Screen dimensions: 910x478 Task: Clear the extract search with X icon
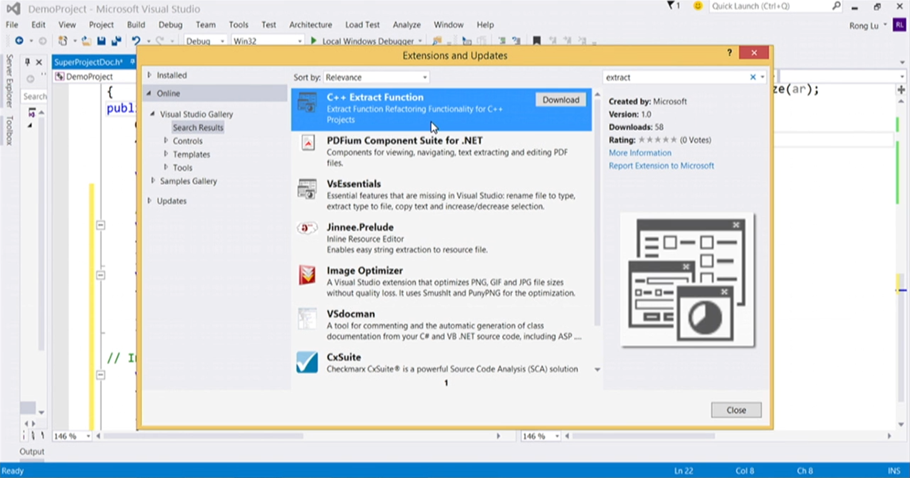(x=753, y=77)
